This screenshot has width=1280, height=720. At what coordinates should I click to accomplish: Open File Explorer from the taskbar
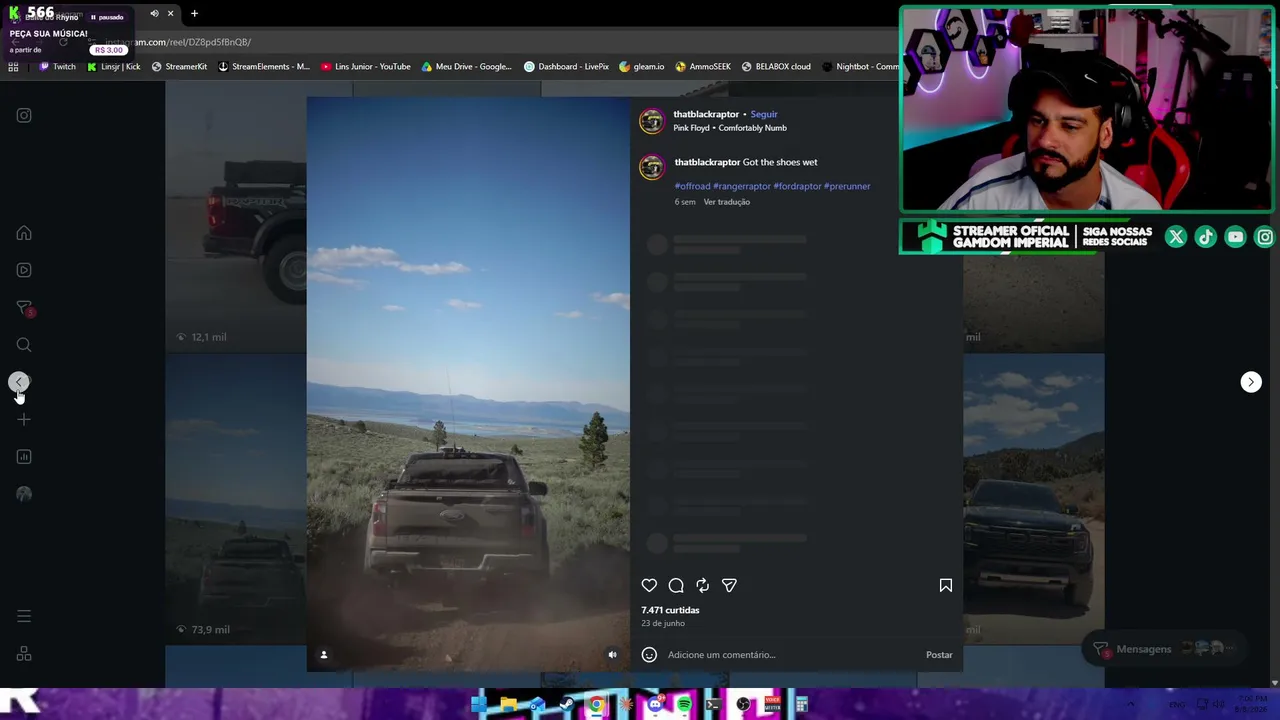click(508, 705)
